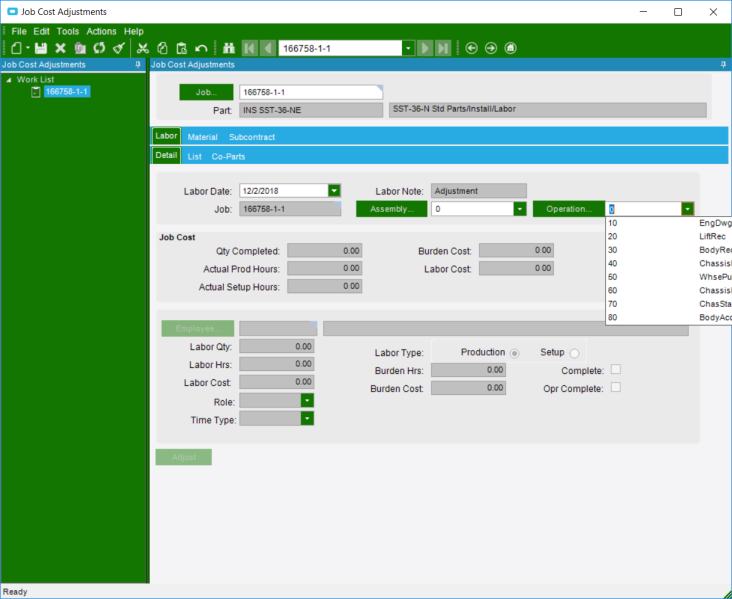Click the Paste clipboard icon
Image resolution: width=732 pixels, height=599 pixels.
182,48
